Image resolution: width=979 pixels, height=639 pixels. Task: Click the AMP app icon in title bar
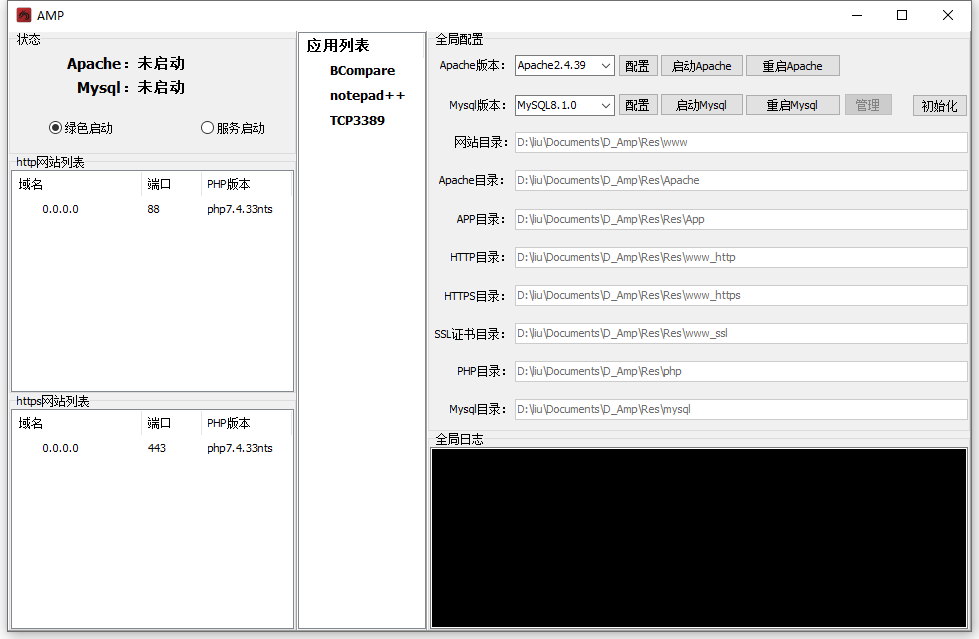click(x=24, y=15)
